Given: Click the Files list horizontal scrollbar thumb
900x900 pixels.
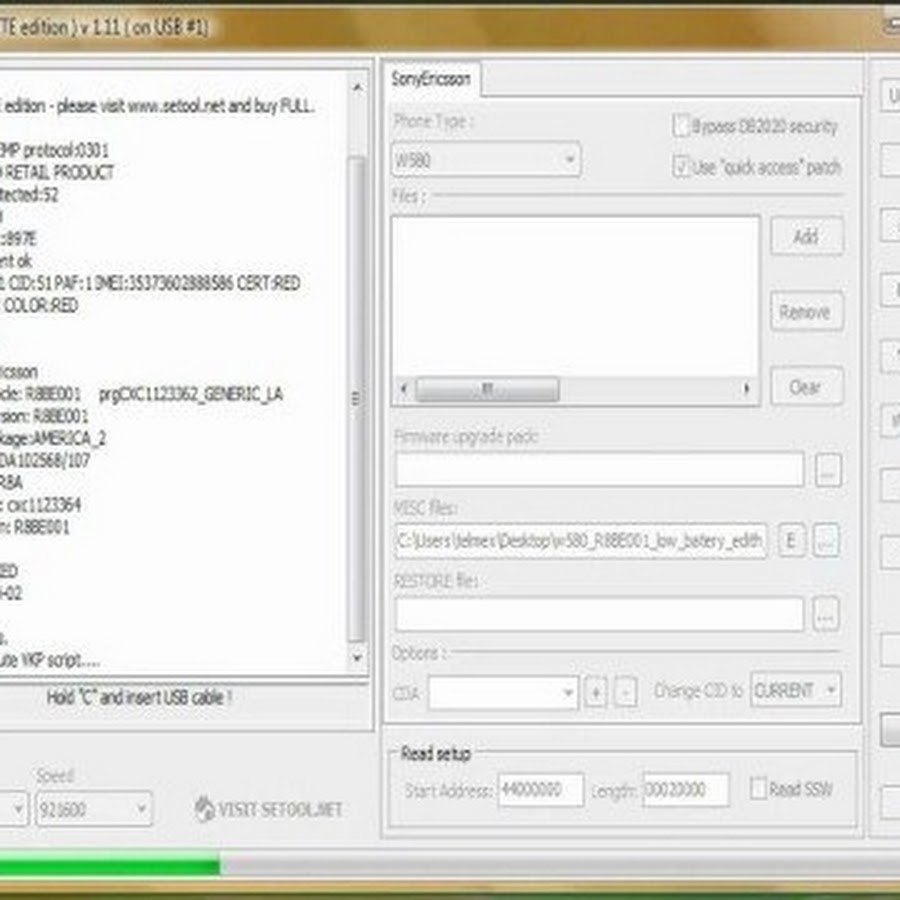Looking at the screenshot, I should point(487,388).
